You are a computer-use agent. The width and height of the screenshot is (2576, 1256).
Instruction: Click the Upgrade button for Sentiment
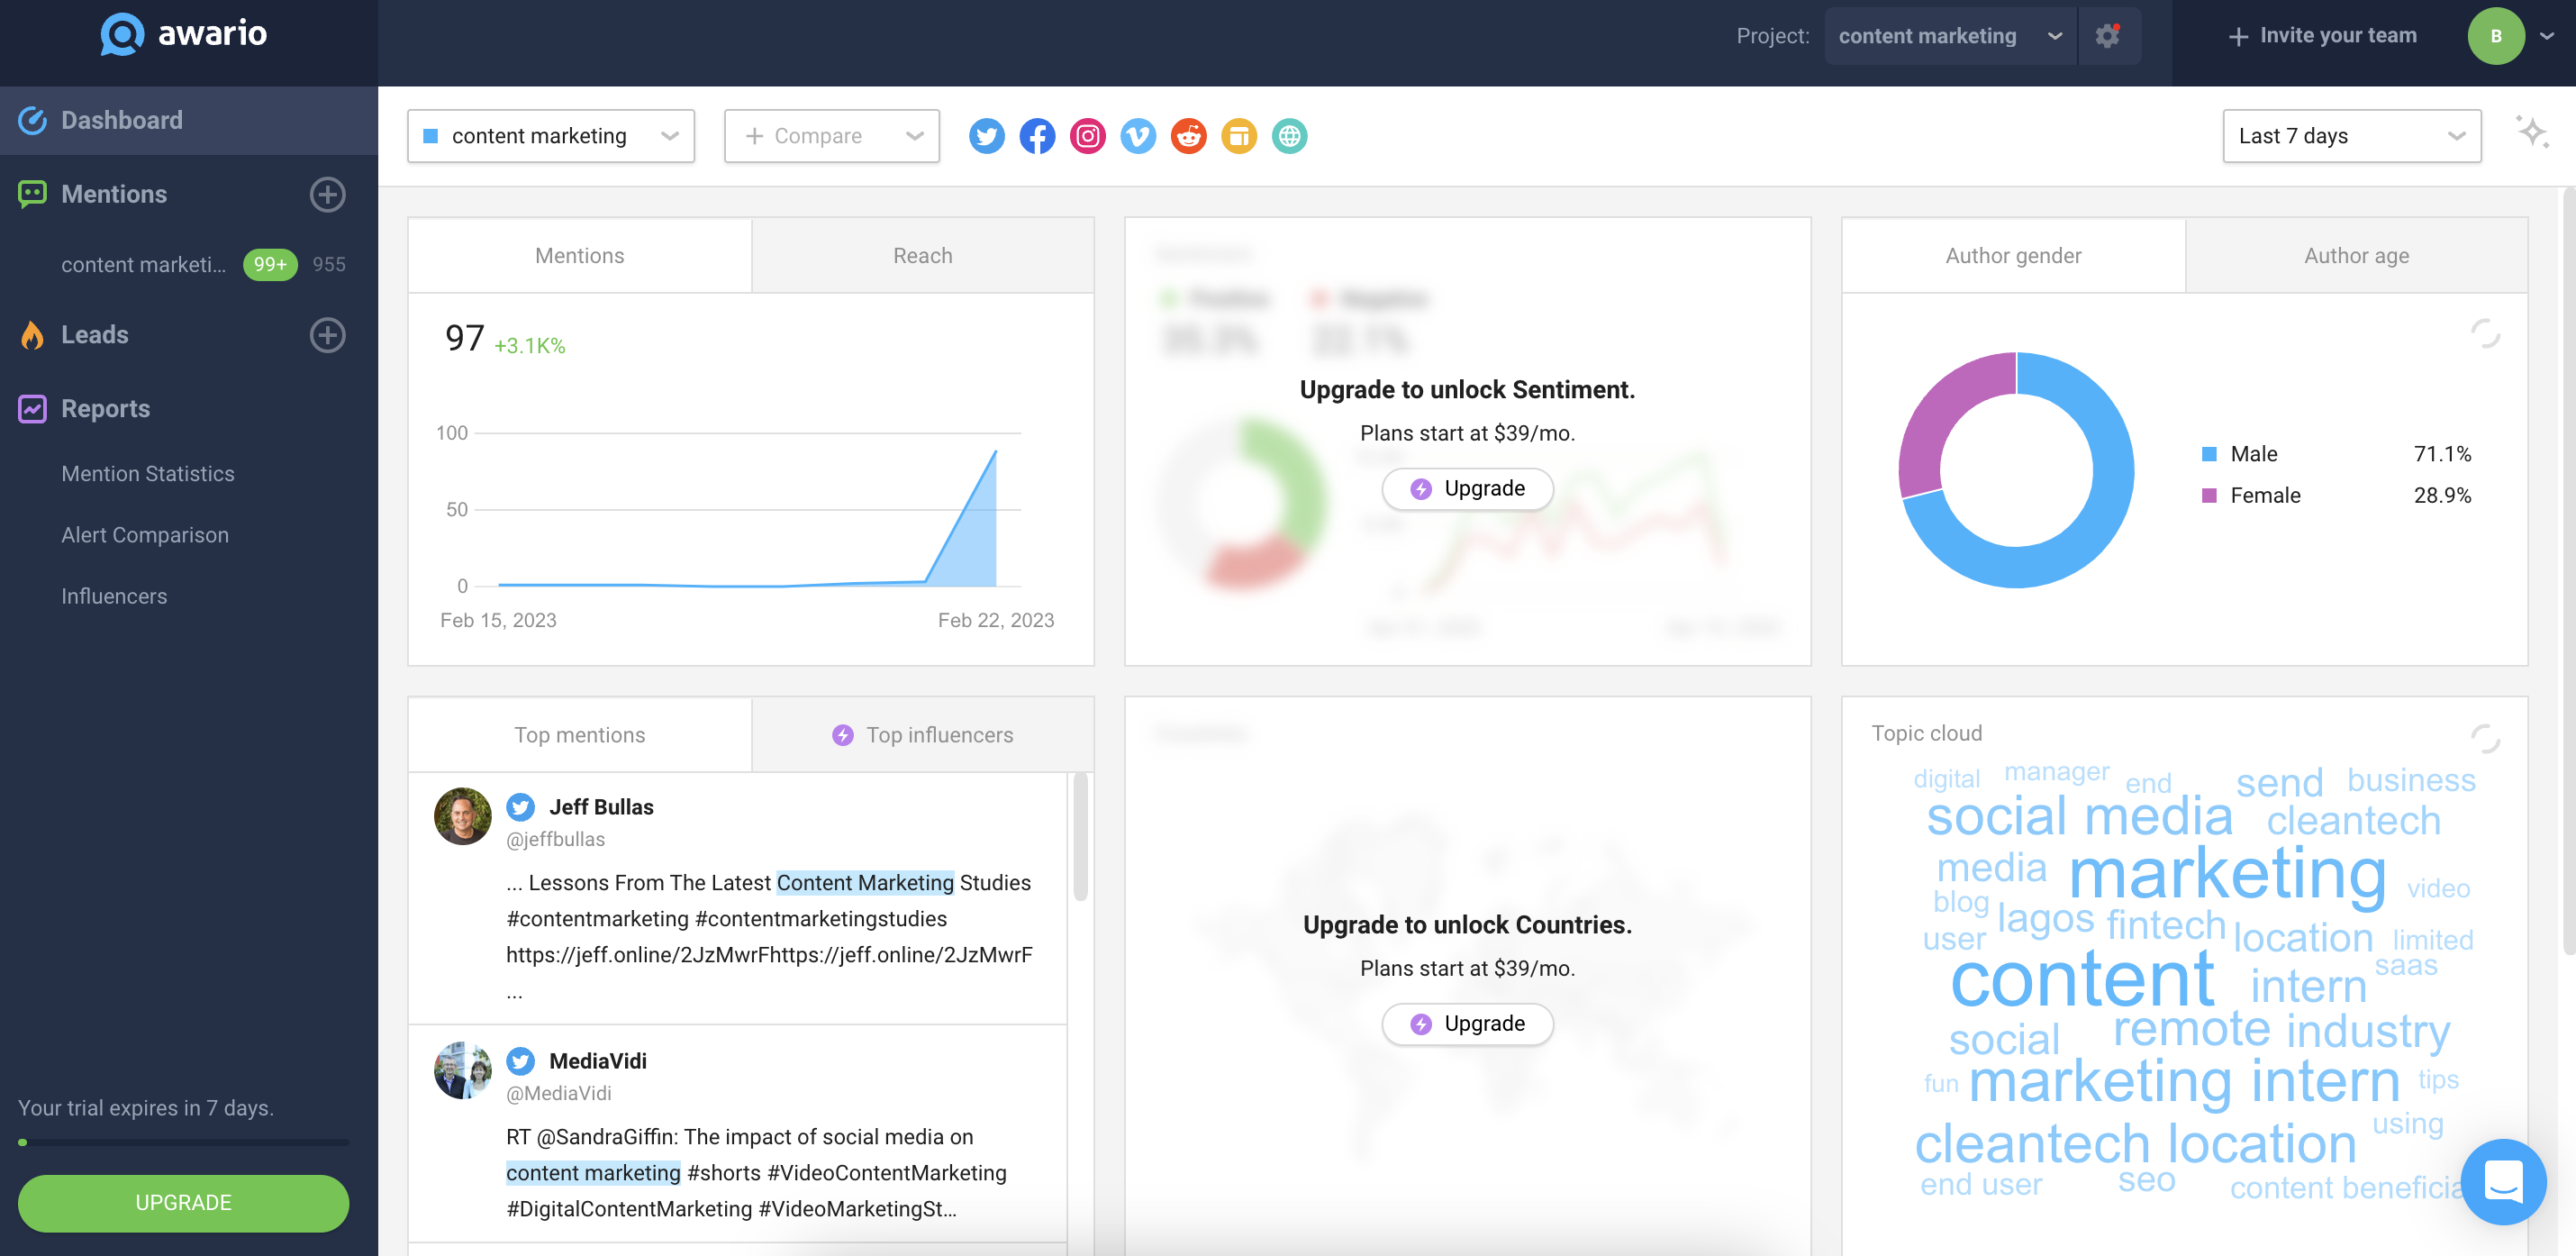tap(1465, 488)
